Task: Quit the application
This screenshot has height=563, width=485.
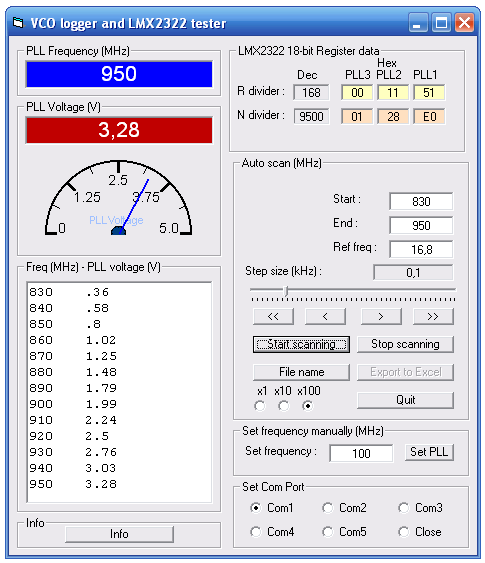Action: 405,400
